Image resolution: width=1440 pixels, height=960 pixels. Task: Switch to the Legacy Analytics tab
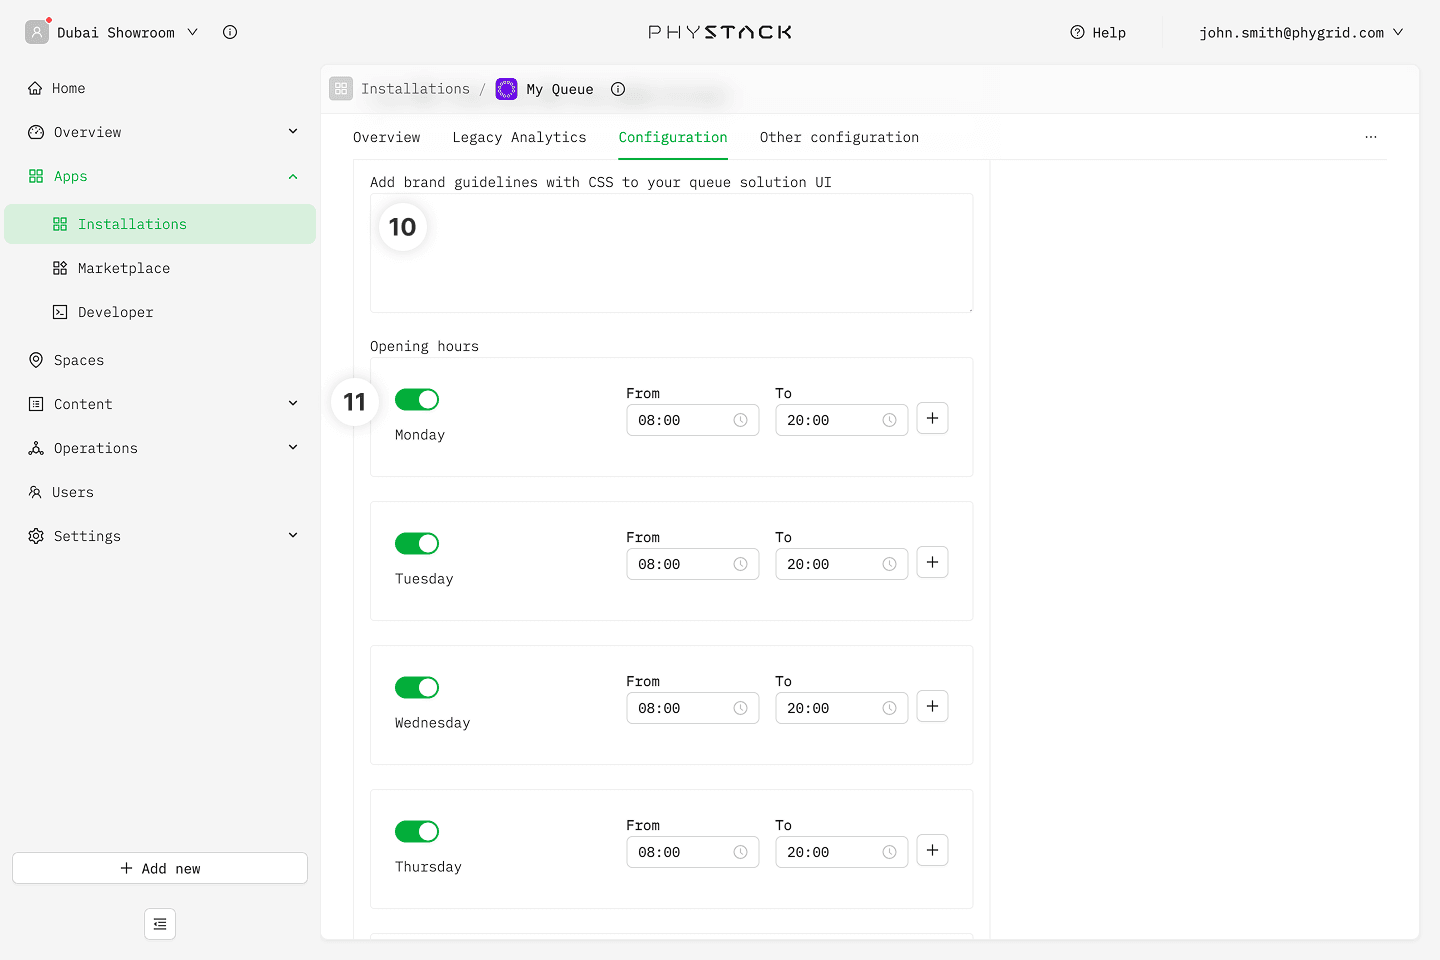click(519, 137)
